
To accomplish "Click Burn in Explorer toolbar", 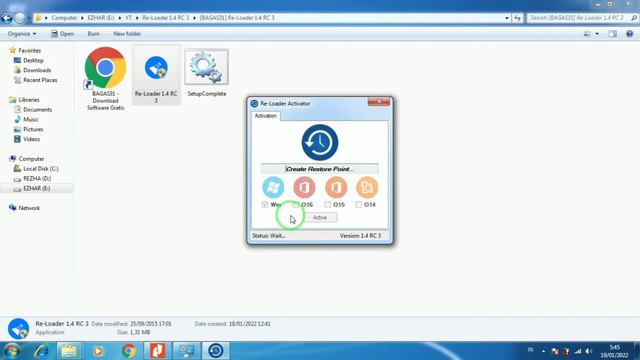I will pyautogui.click(x=93, y=34).
